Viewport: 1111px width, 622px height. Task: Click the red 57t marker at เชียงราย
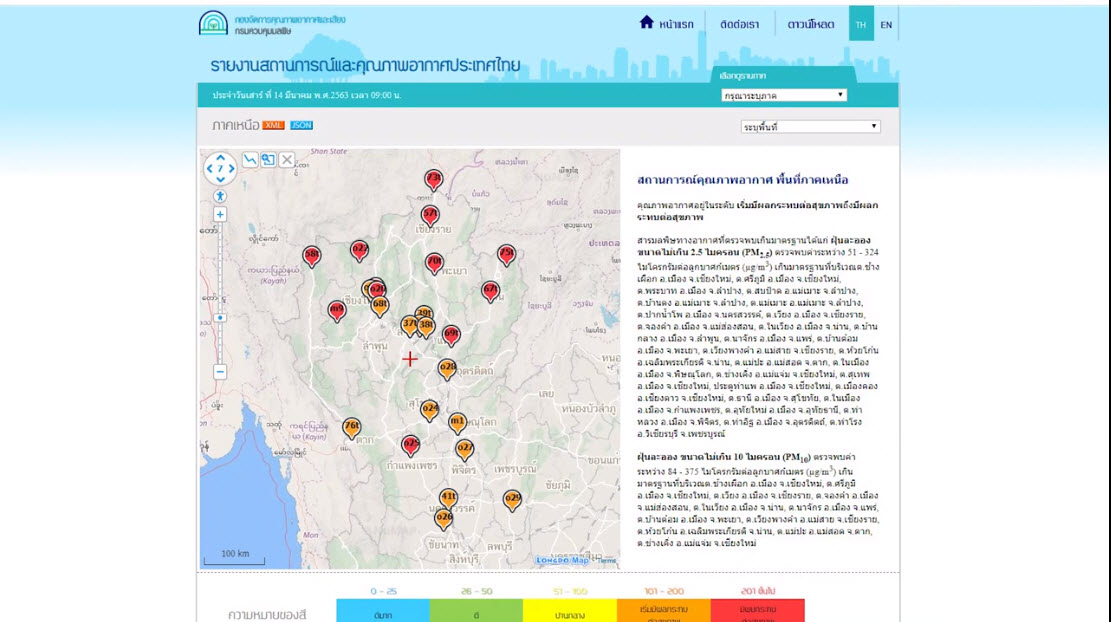coord(430,215)
